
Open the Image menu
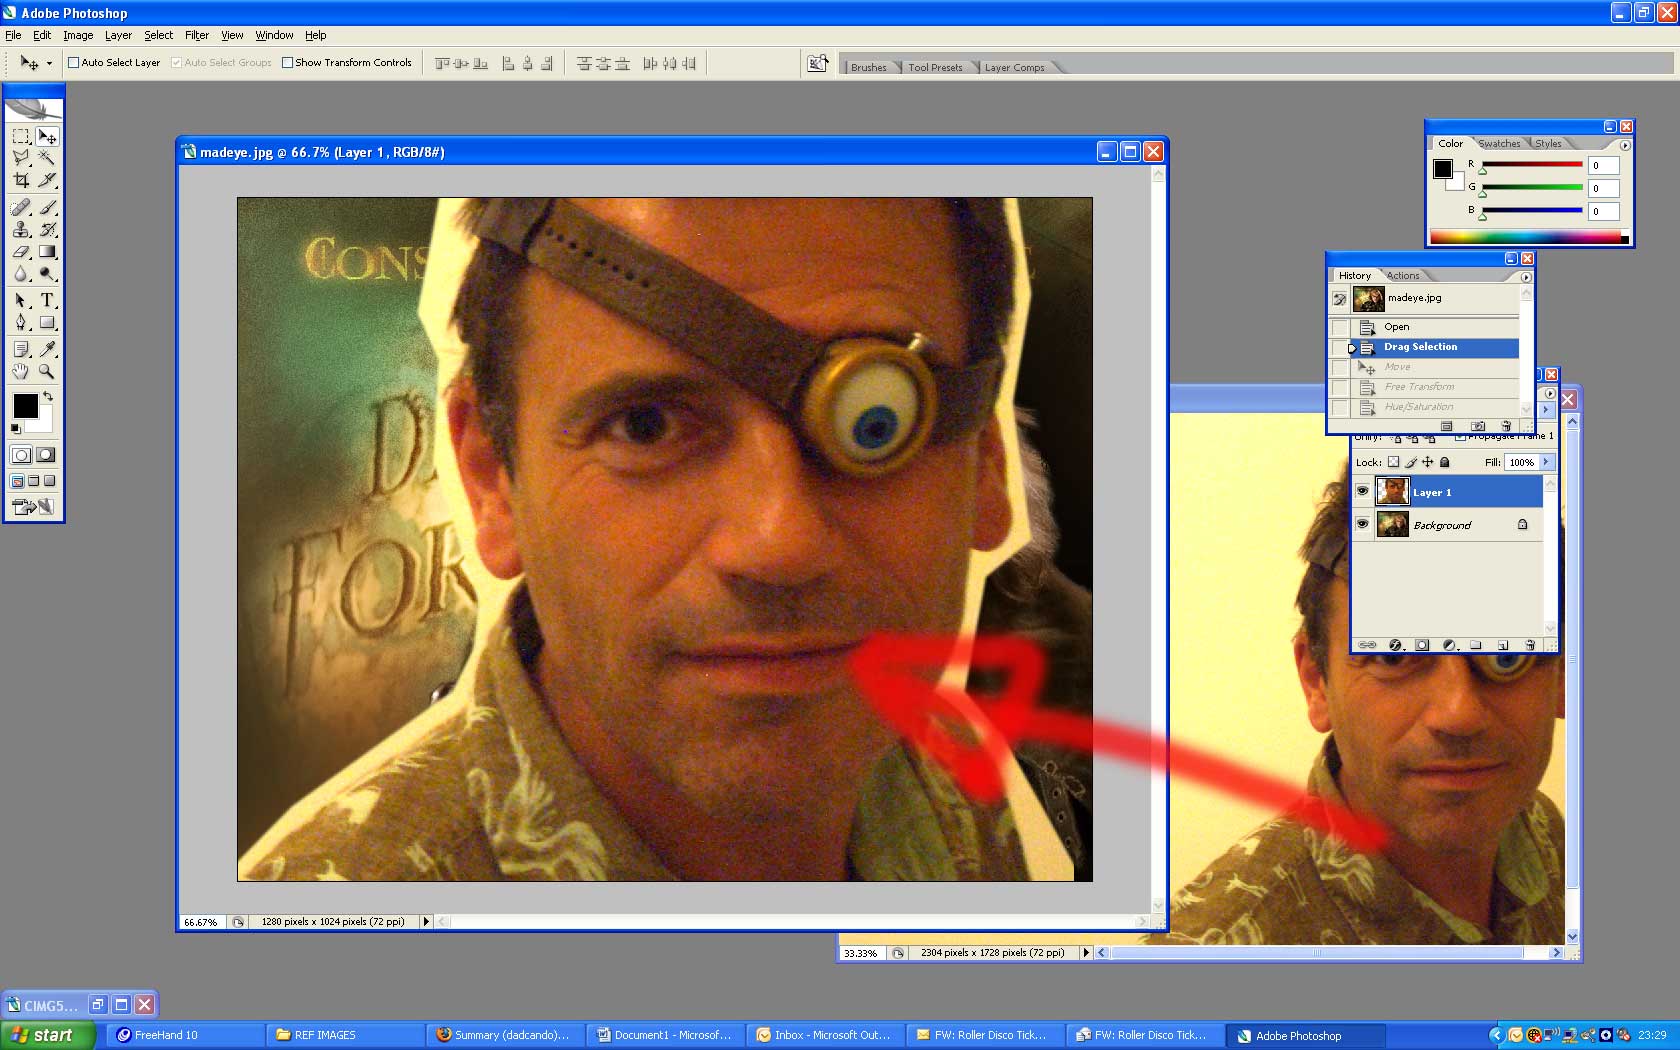(78, 35)
